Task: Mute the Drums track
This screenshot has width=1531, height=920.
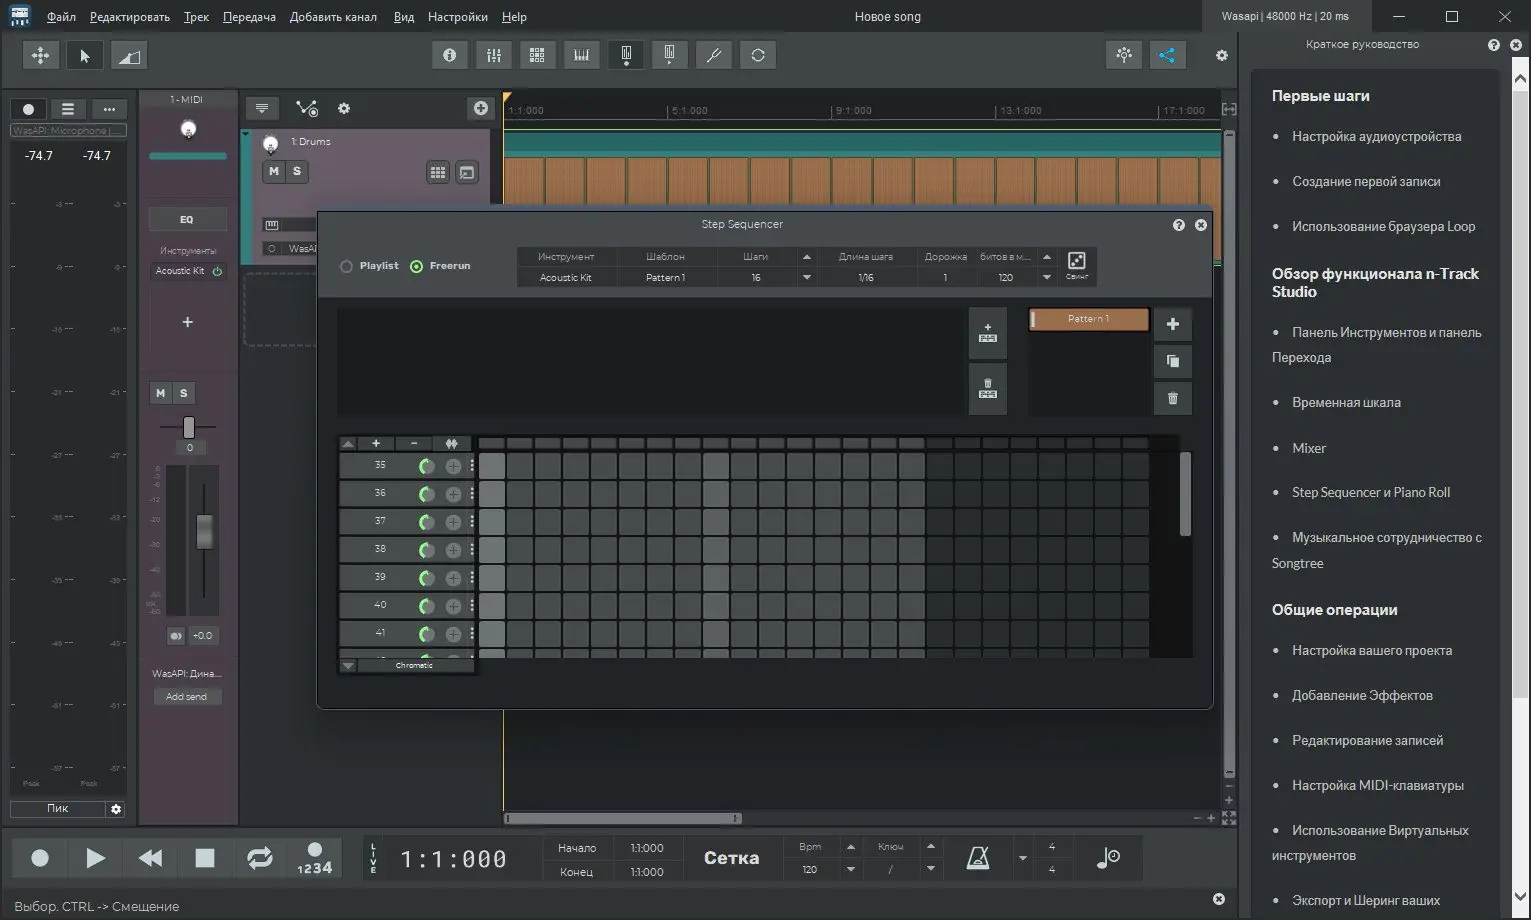Action: pos(273,171)
